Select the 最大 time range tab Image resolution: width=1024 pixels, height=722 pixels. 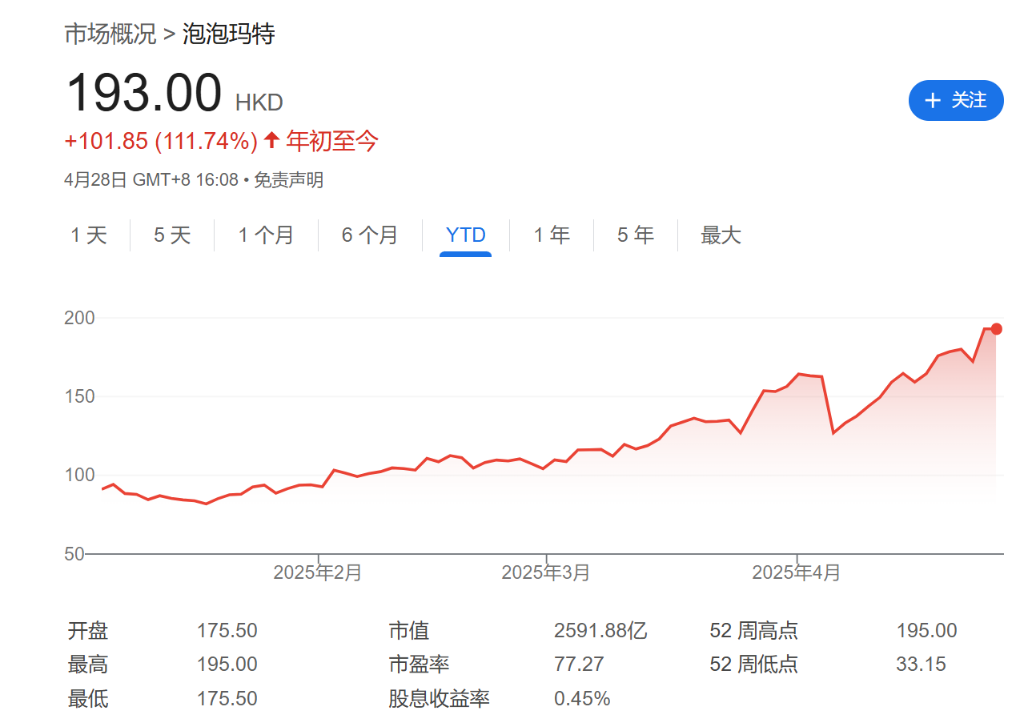721,235
